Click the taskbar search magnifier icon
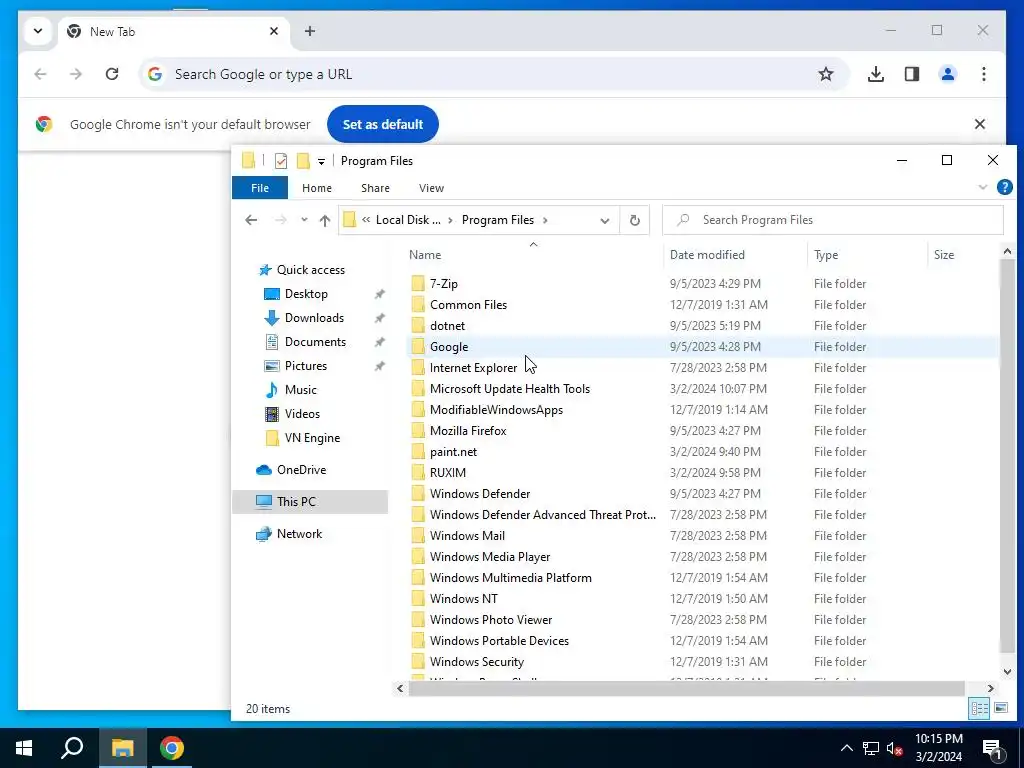The height and width of the screenshot is (768, 1024). coord(72,748)
